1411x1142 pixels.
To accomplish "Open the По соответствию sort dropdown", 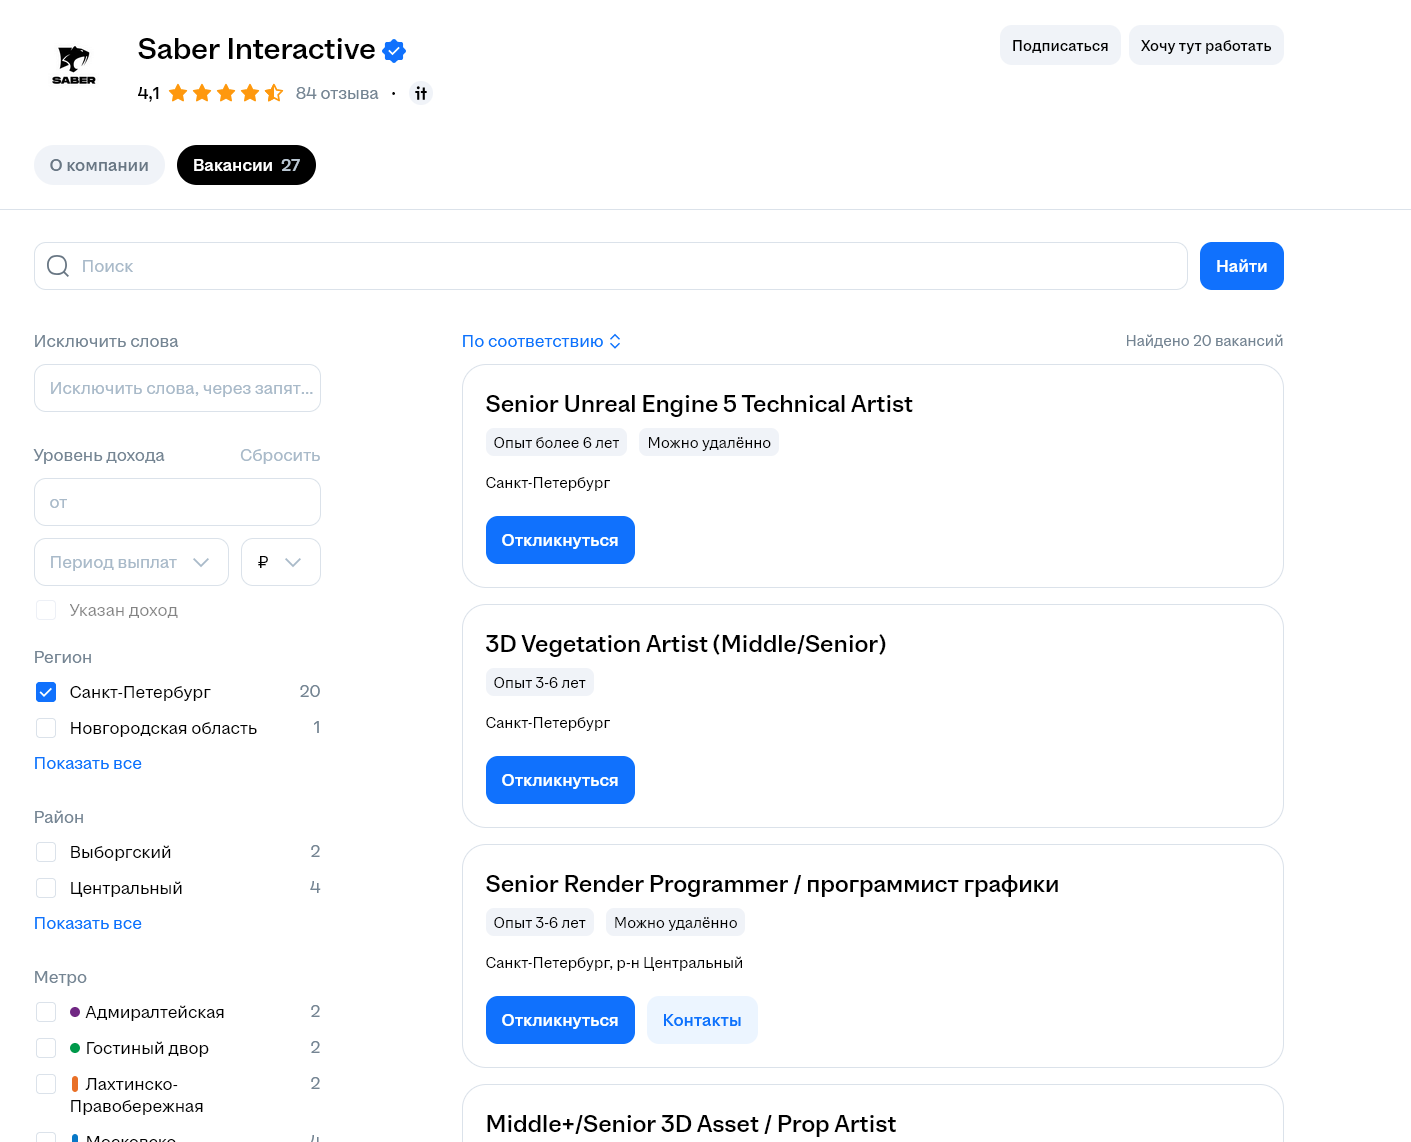I will point(542,341).
